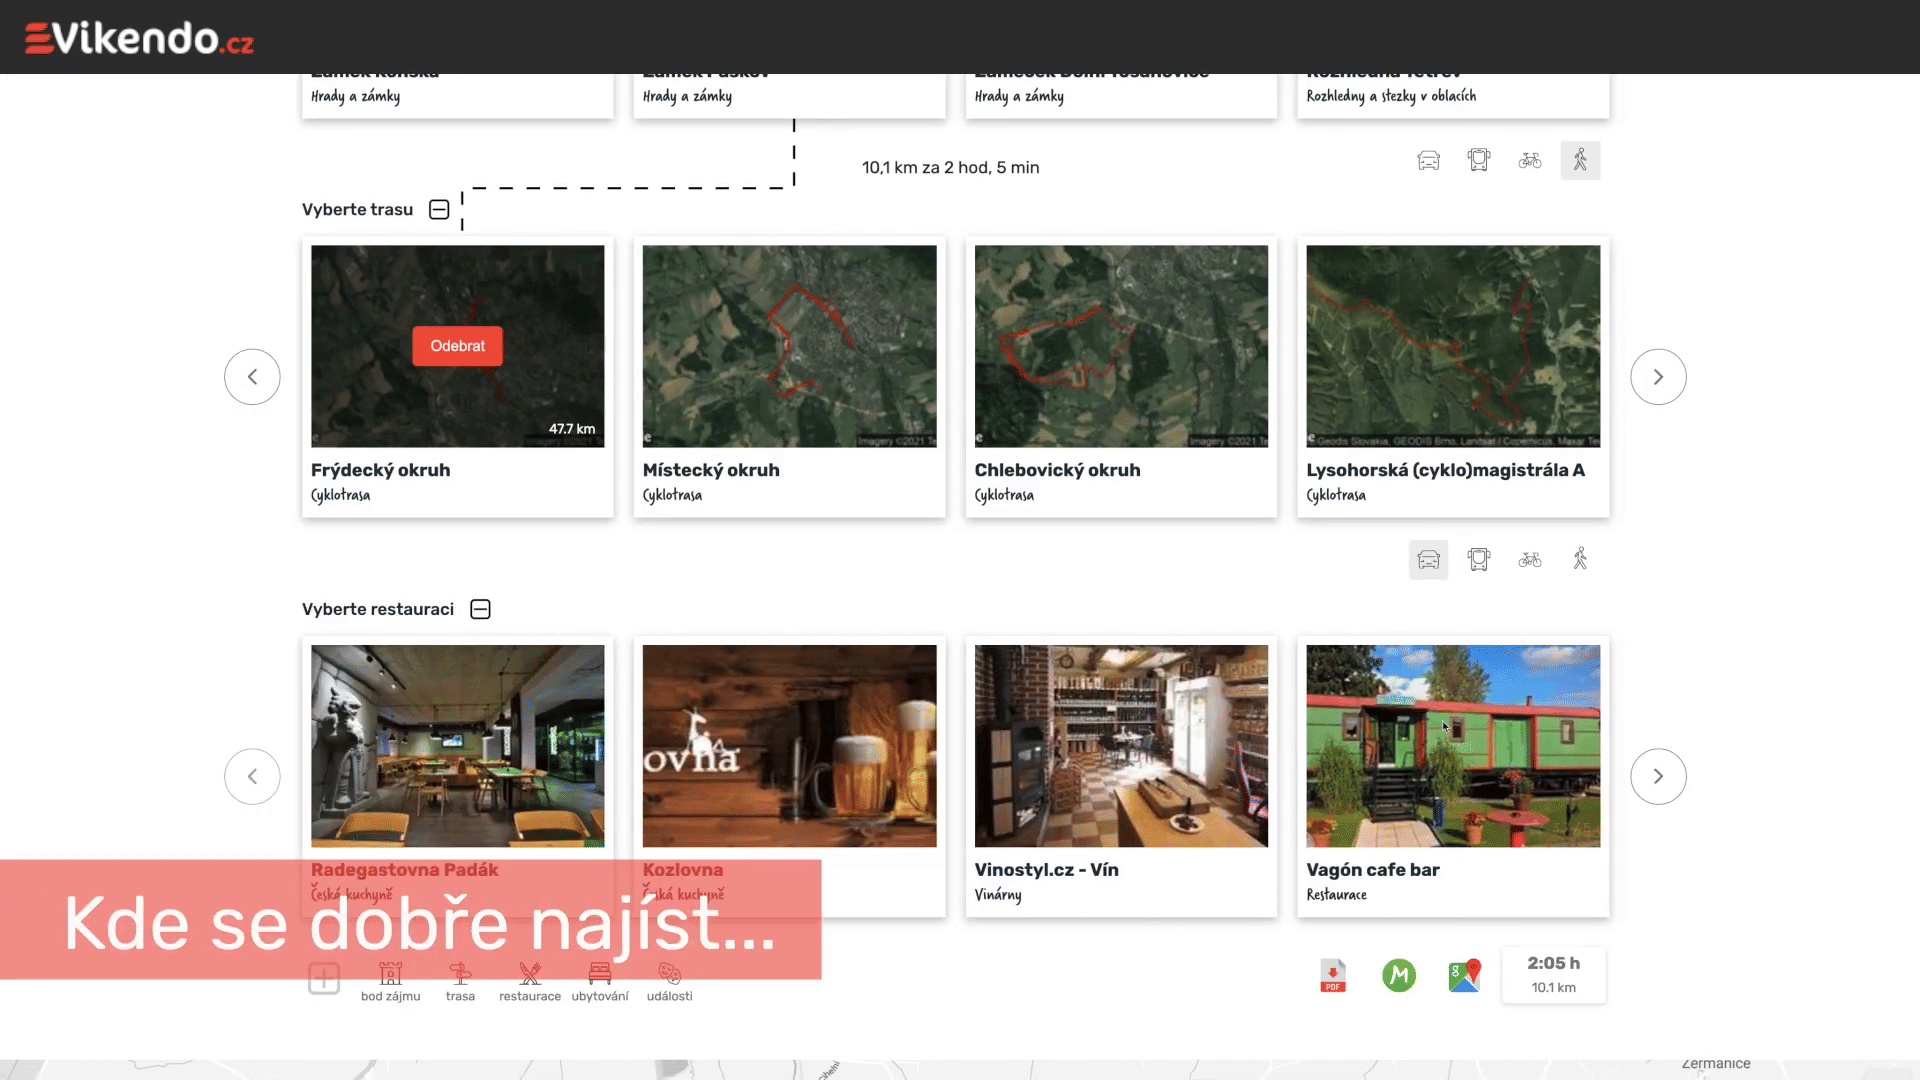
Task: Select the Vagón cafe bar photo
Action: pos(1452,745)
